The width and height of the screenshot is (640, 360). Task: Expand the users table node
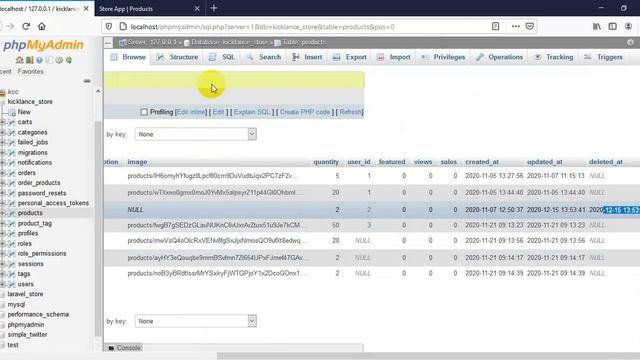click(x=3, y=284)
